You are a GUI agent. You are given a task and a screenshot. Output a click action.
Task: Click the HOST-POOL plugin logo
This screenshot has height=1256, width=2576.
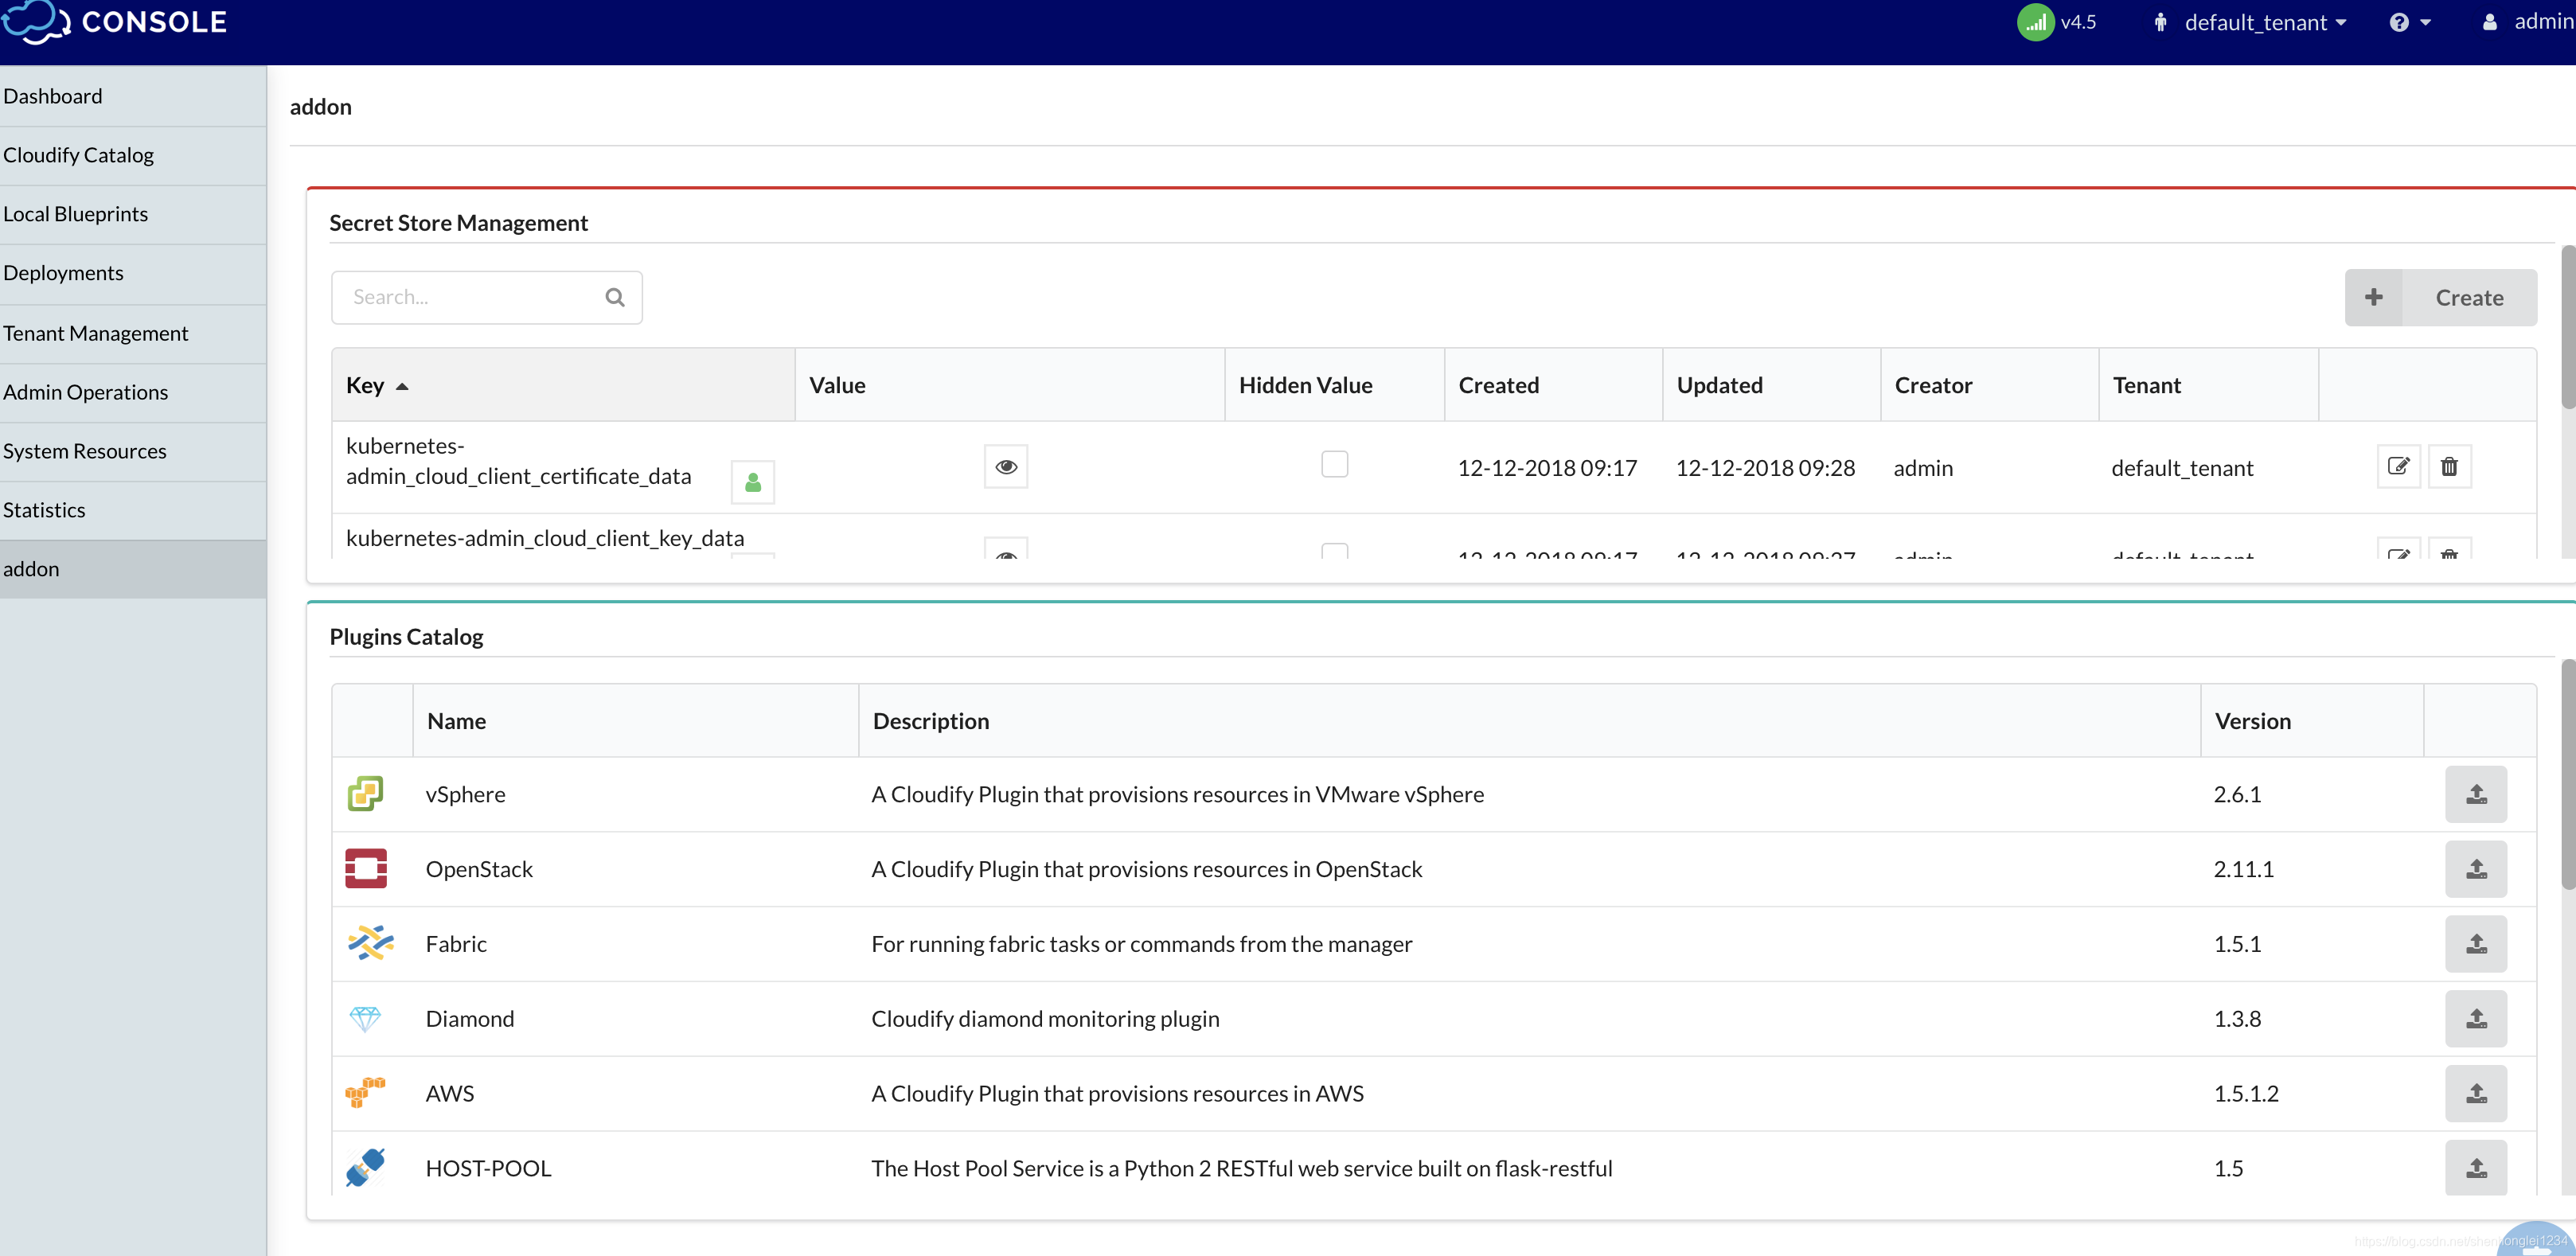click(x=365, y=1167)
